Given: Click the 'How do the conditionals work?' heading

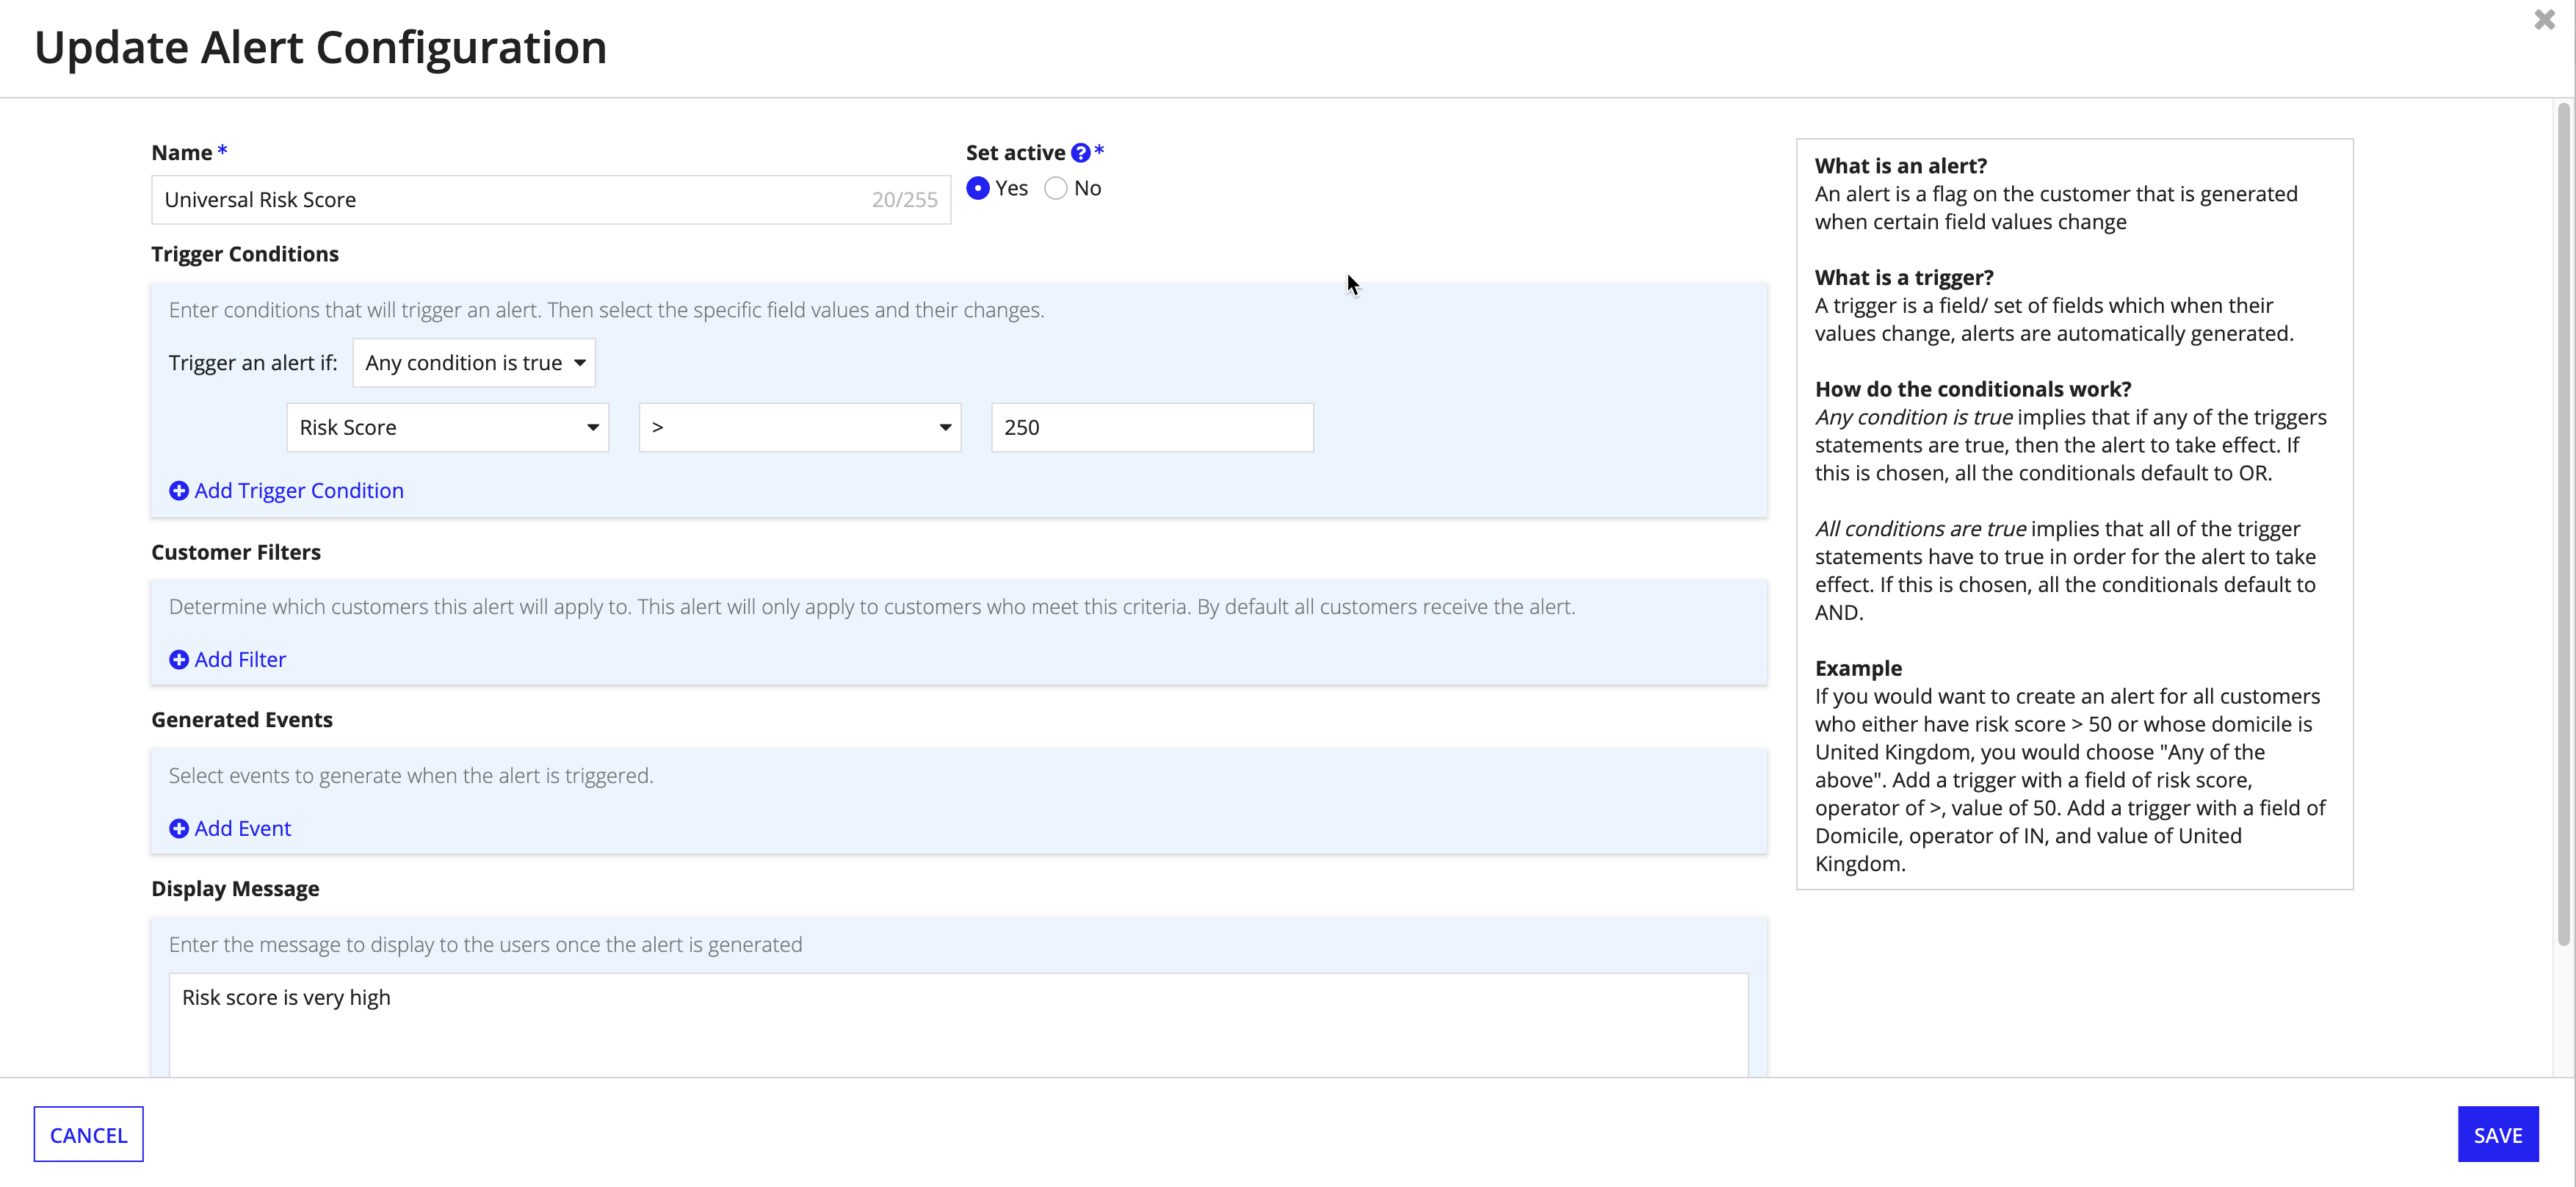Looking at the screenshot, I should 1973,390.
